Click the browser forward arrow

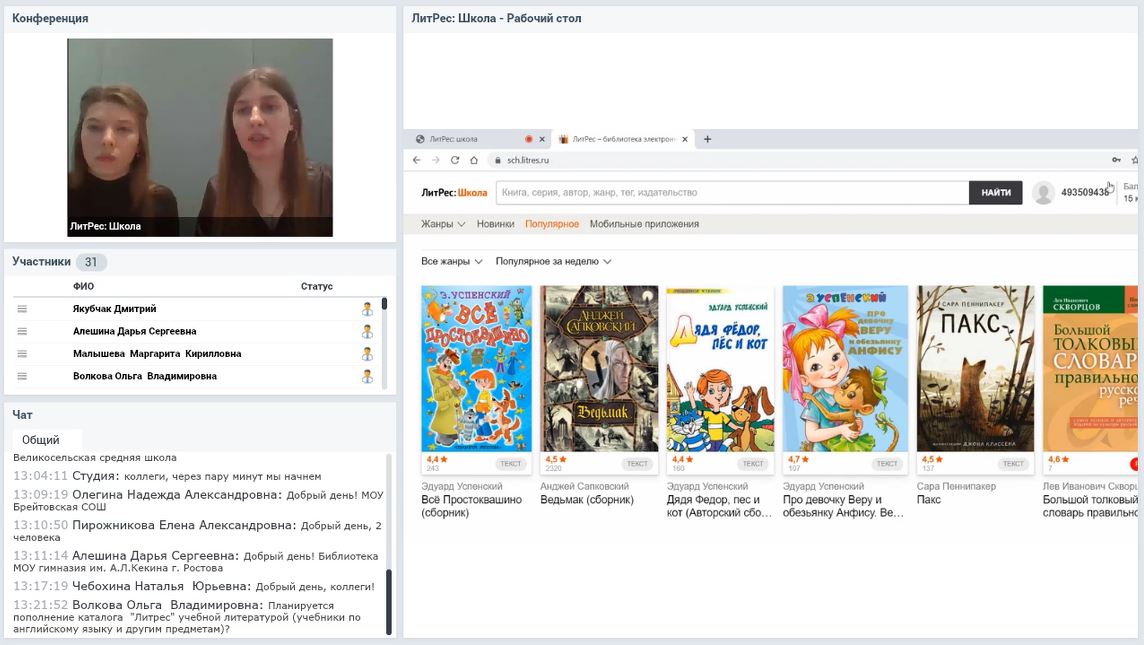coord(436,160)
